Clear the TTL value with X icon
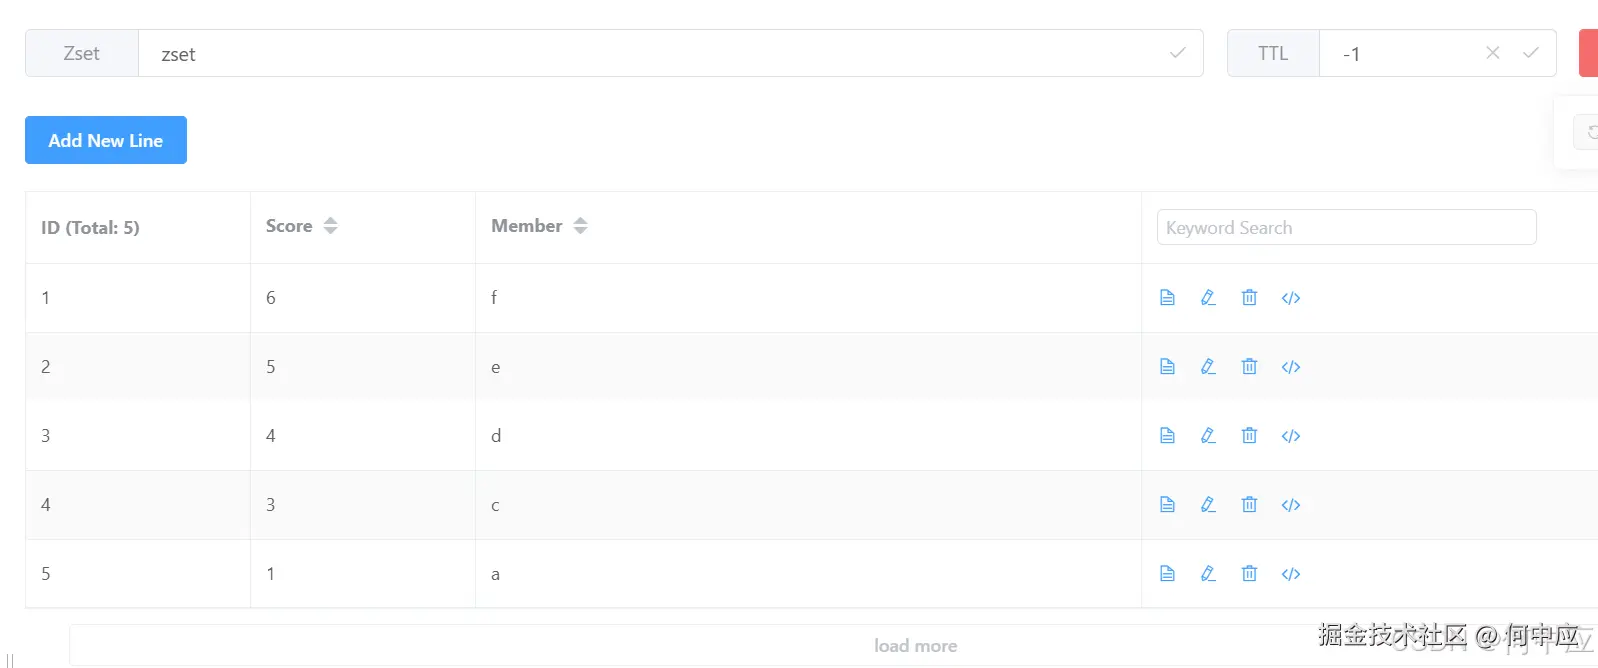Viewport: 1598px width, 668px height. [x=1492, y=53]
